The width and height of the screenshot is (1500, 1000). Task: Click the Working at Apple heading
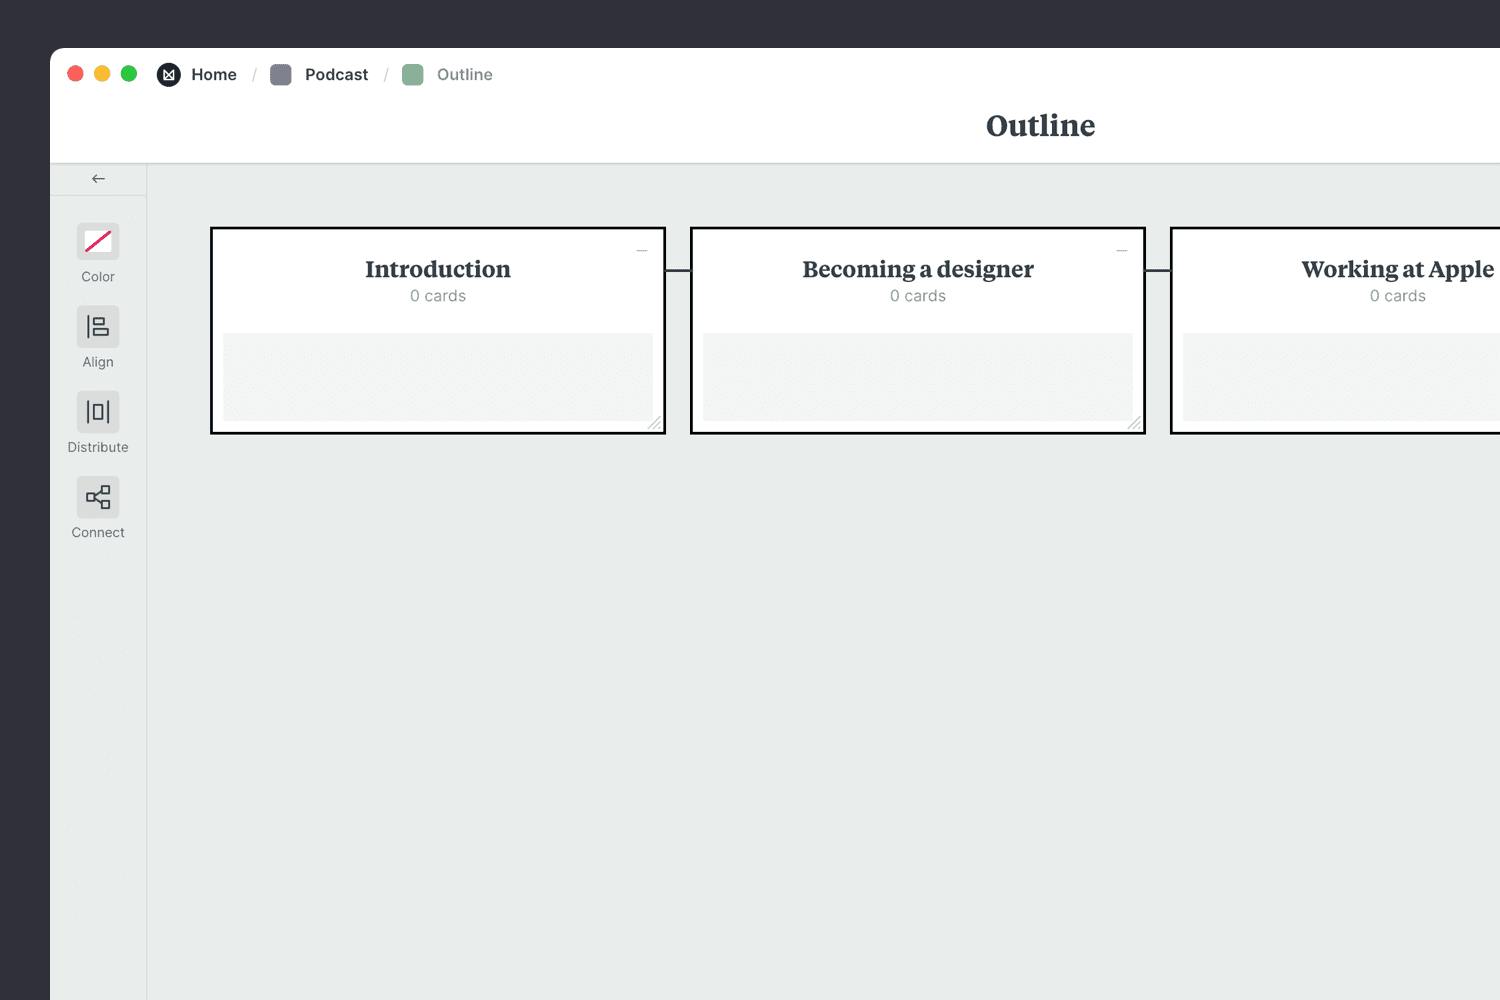[1397, 269]
